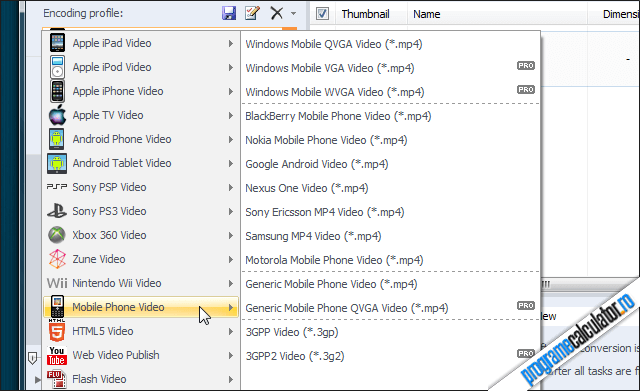
Task: Click the Mobile Phone Video icon
Action: tap(57, 307)
